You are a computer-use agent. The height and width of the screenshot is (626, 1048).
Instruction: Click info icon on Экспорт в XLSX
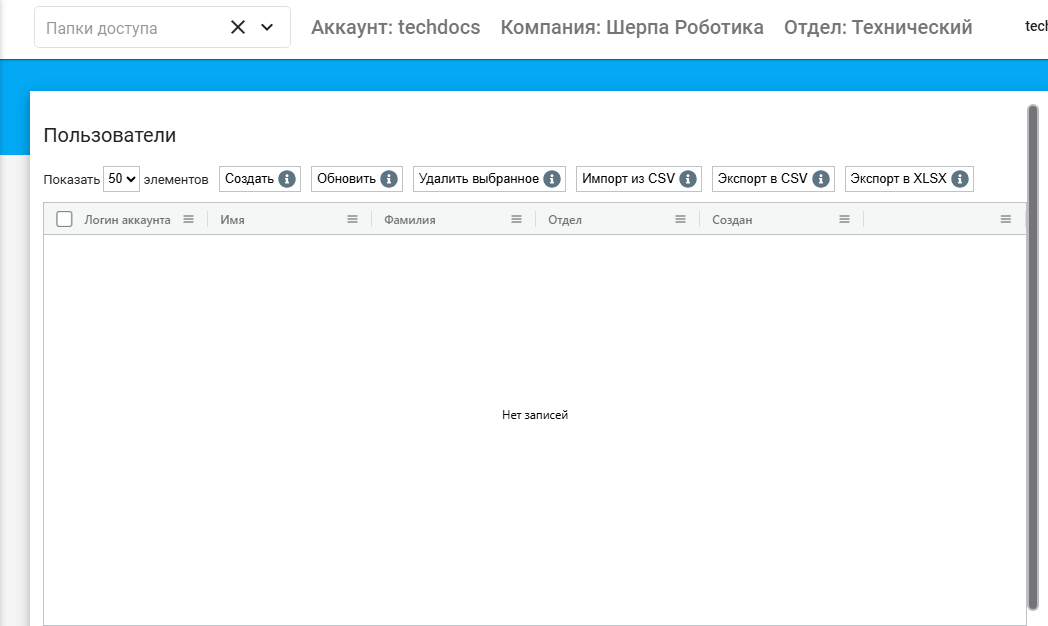pyautogui.click(x=960, y=179)
